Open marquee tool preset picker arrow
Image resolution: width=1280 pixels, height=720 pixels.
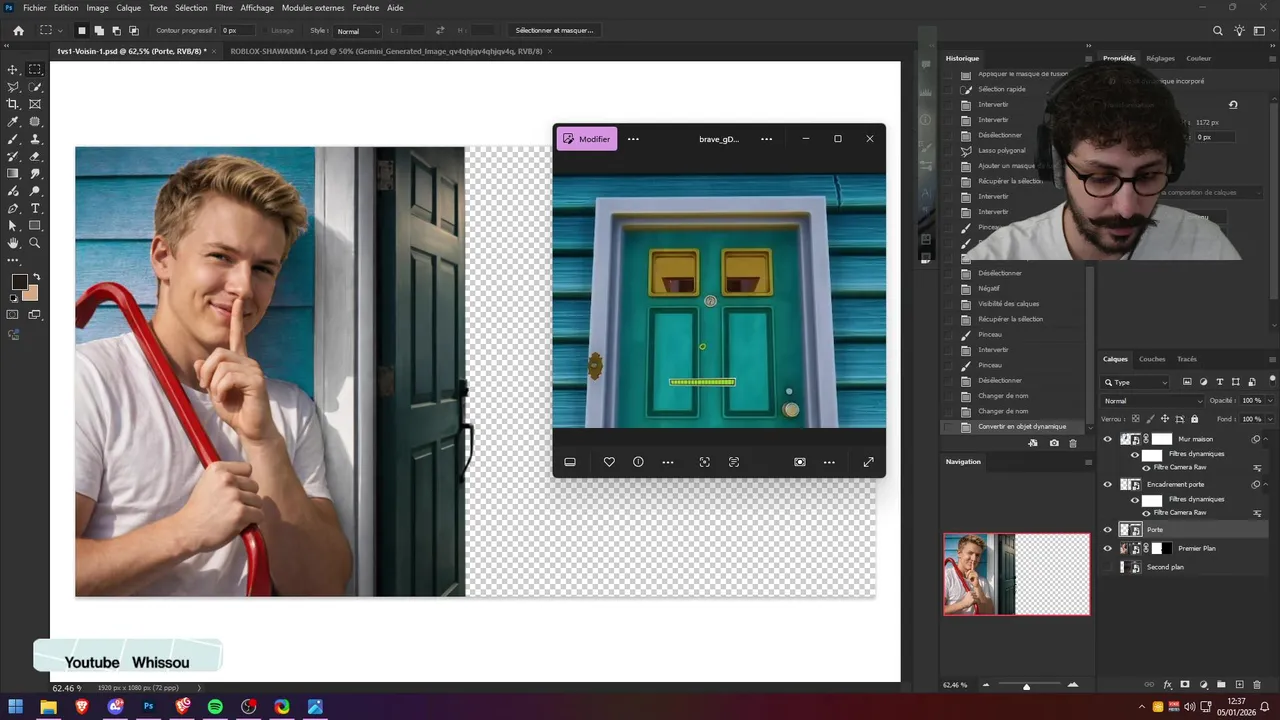coord(59,31)
